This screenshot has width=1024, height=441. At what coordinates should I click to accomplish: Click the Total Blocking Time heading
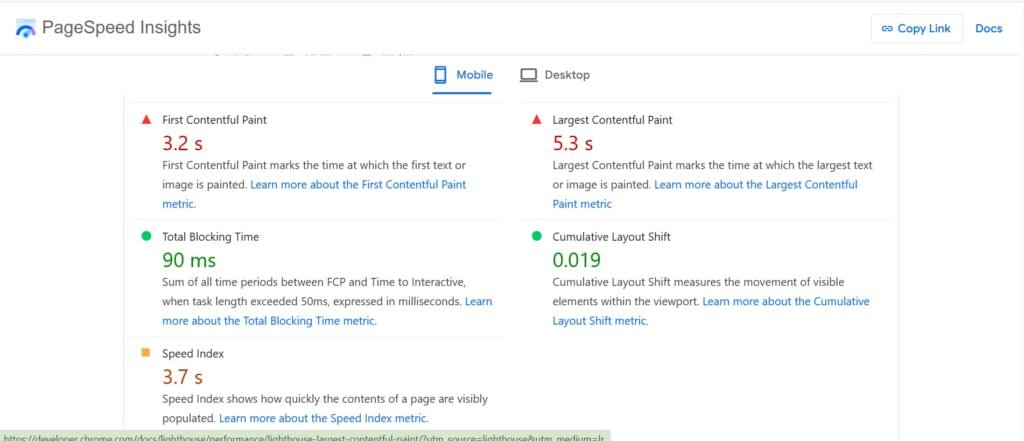point(210,237)
